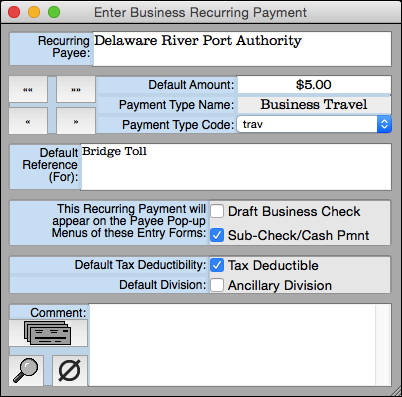The height and width of the screenshot is (397, 402).
Task: Open search with the magnifying glass button
Action: coord(26,370)
